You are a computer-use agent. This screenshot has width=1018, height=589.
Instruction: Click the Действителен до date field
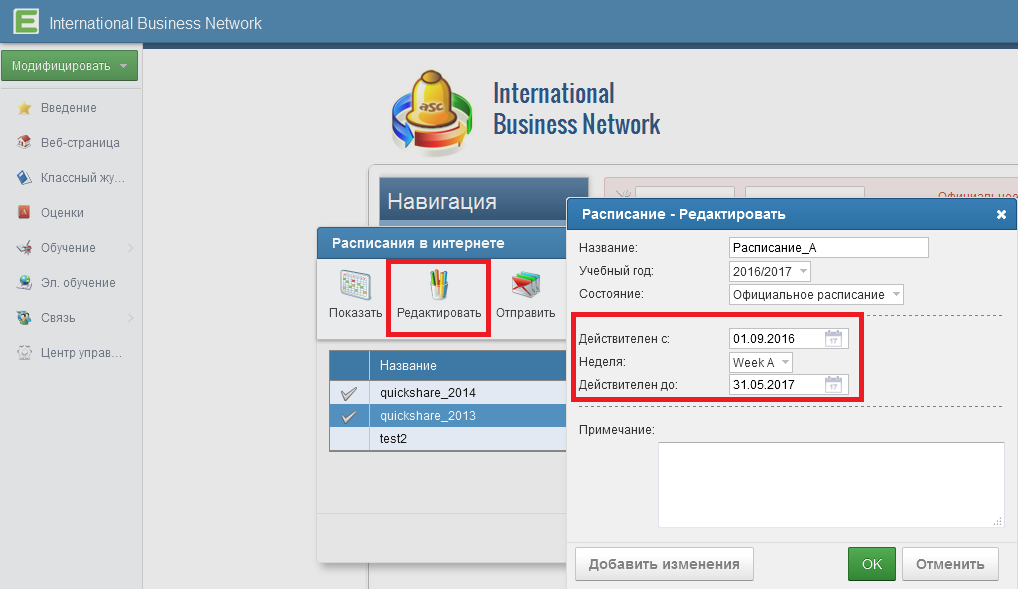(788, 384)
